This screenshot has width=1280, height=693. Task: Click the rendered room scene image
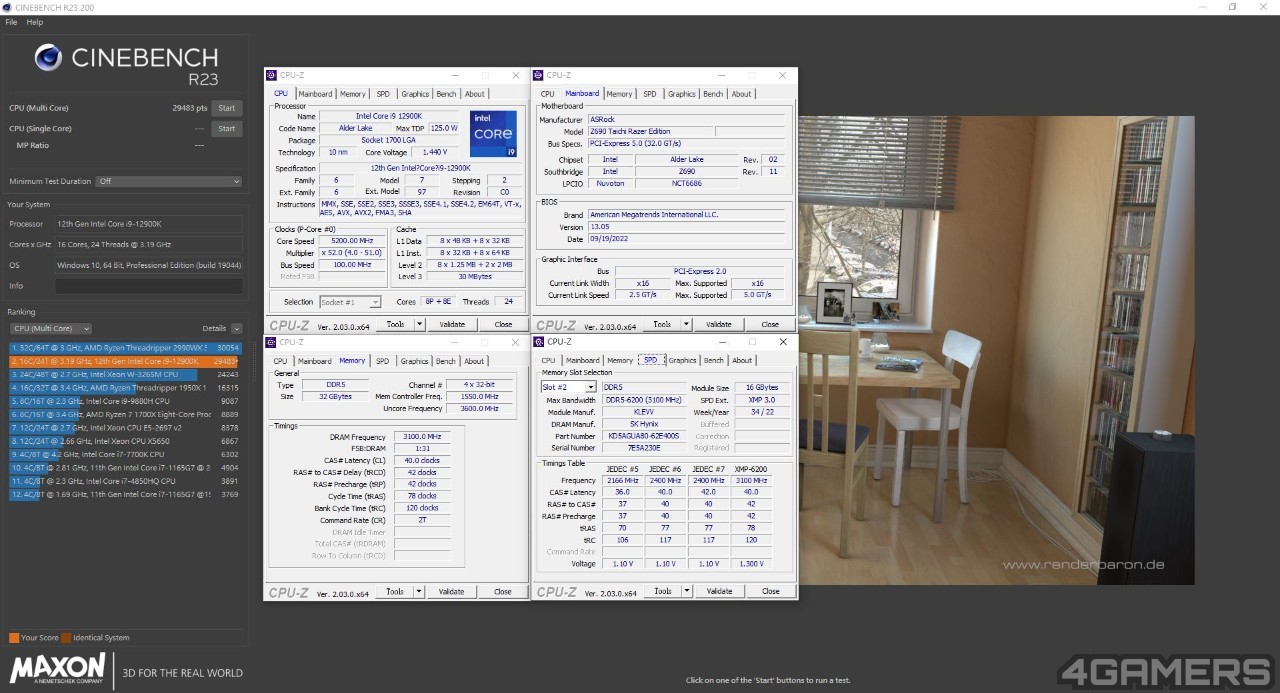tap(996, 350)
